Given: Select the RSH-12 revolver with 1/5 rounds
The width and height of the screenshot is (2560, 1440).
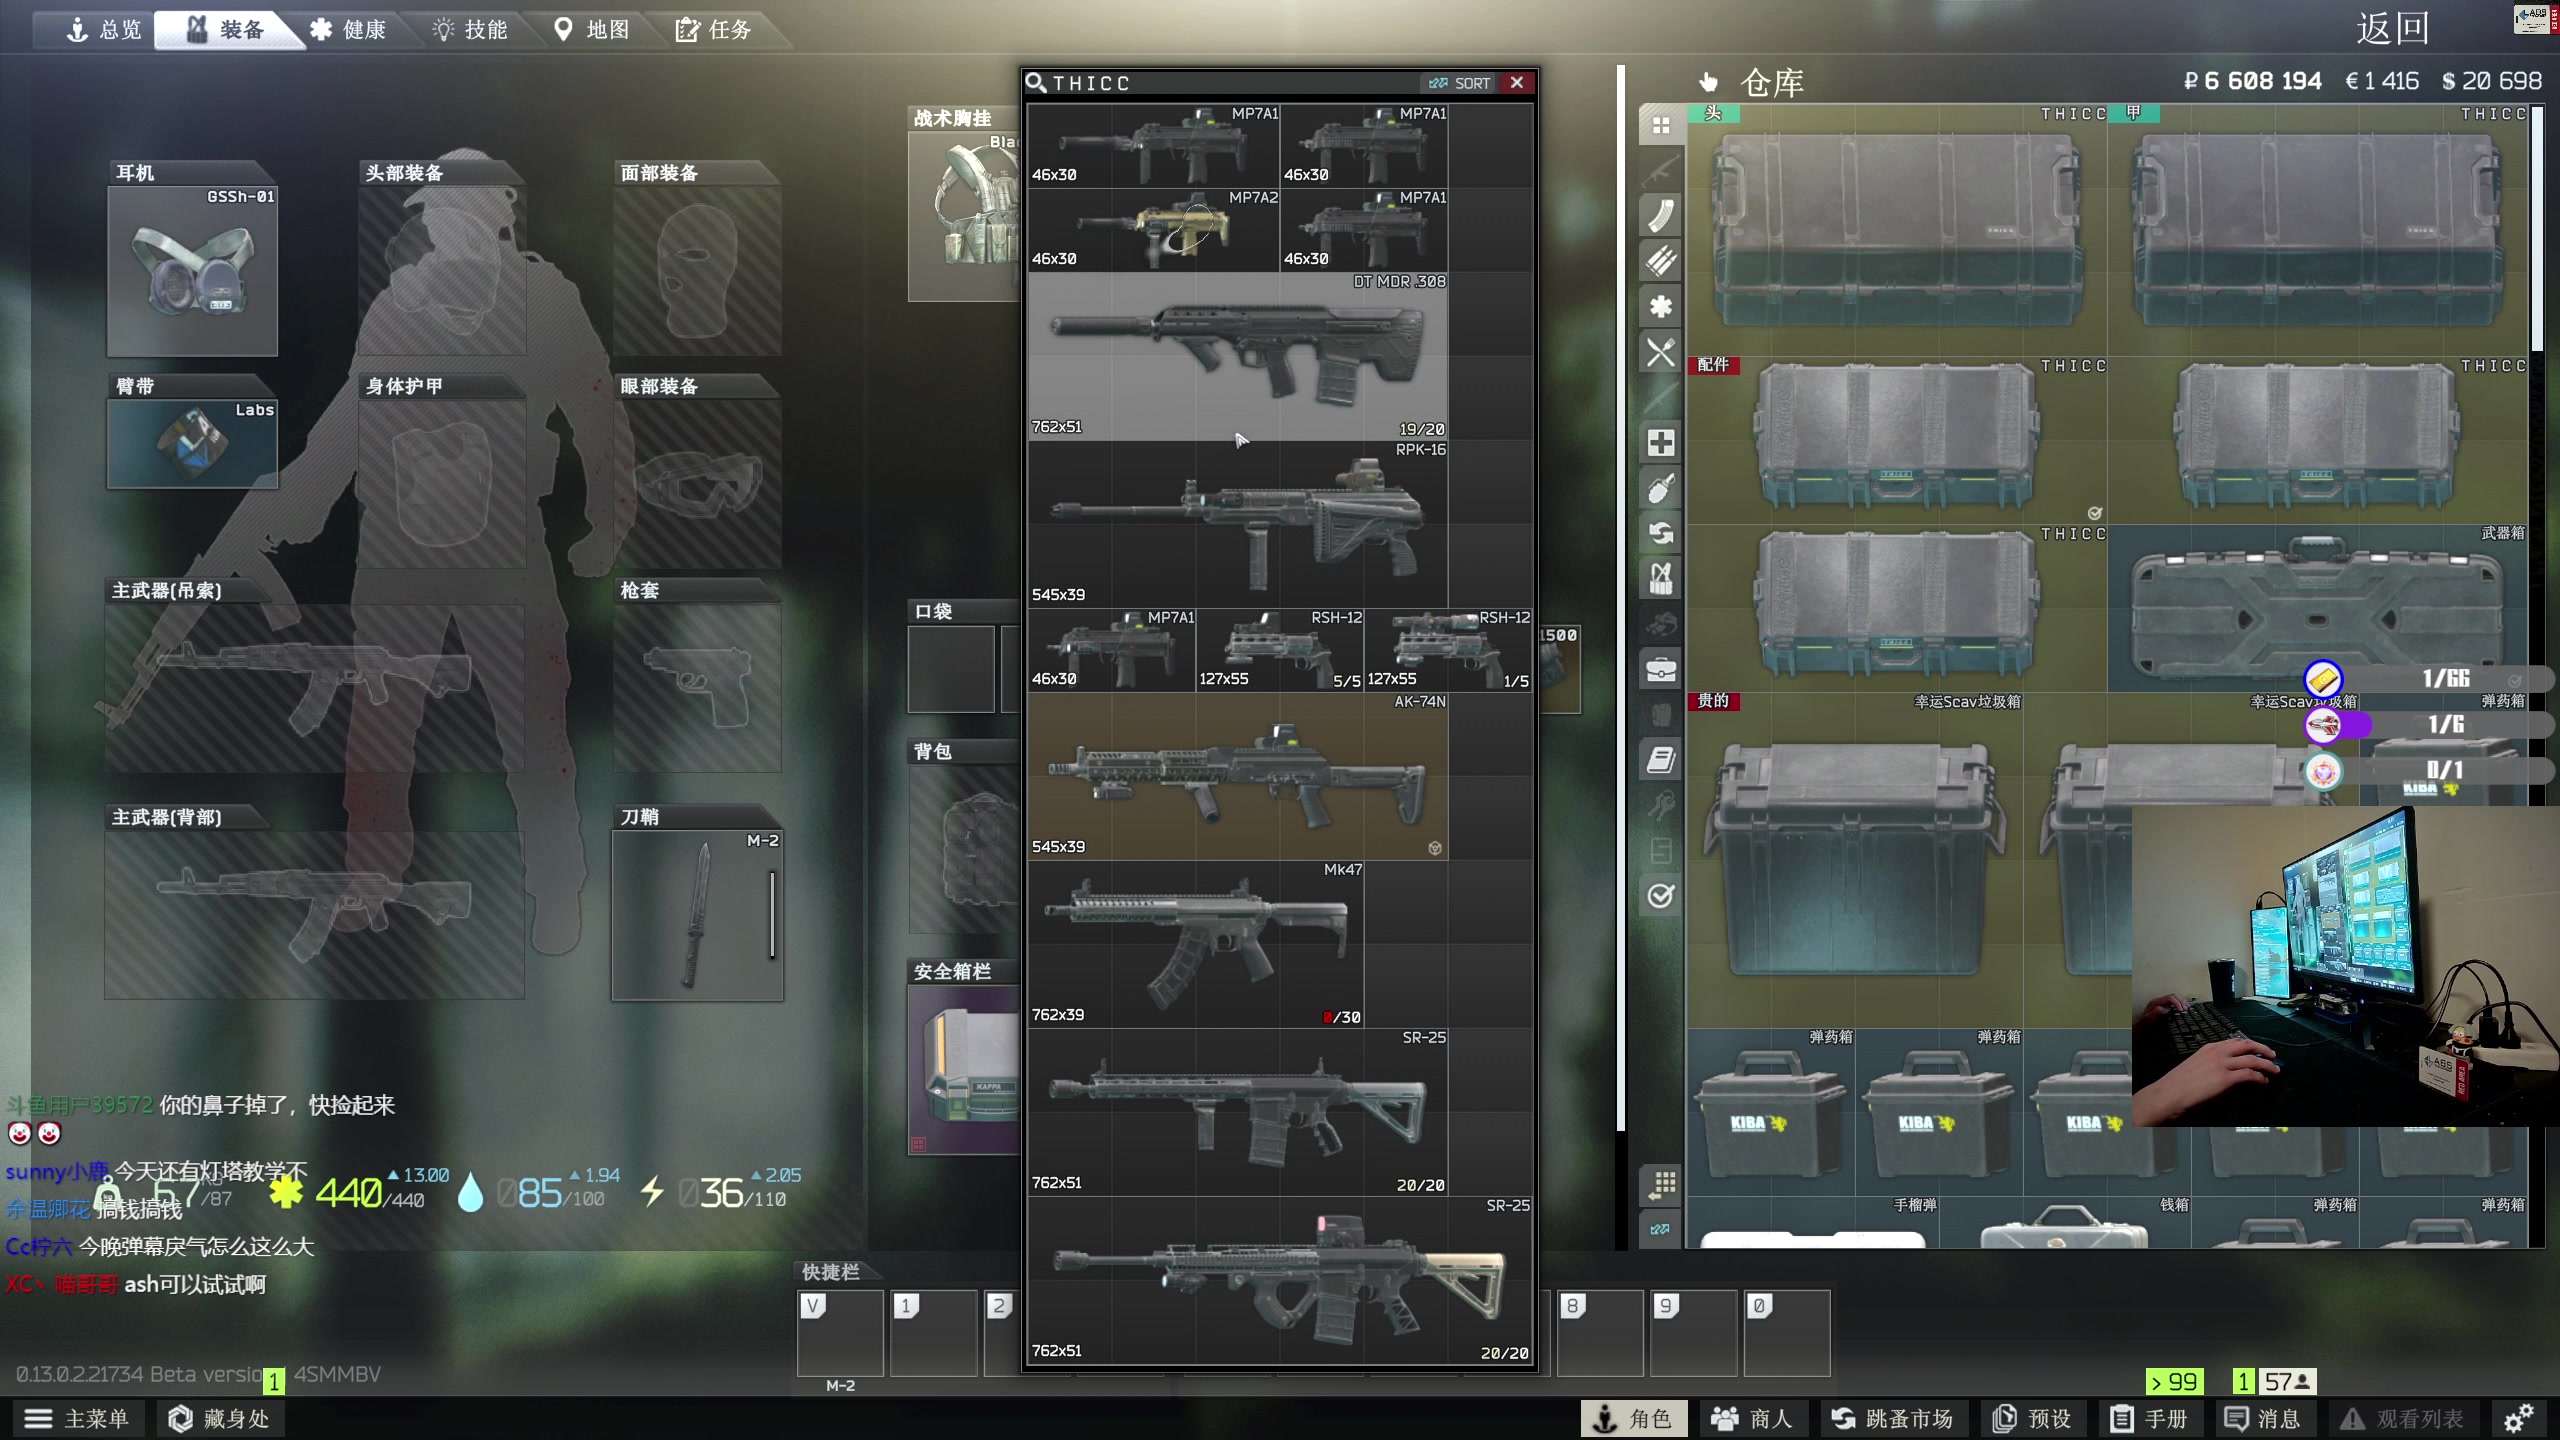Looking at the screenshot, I should click(1448, 650).
